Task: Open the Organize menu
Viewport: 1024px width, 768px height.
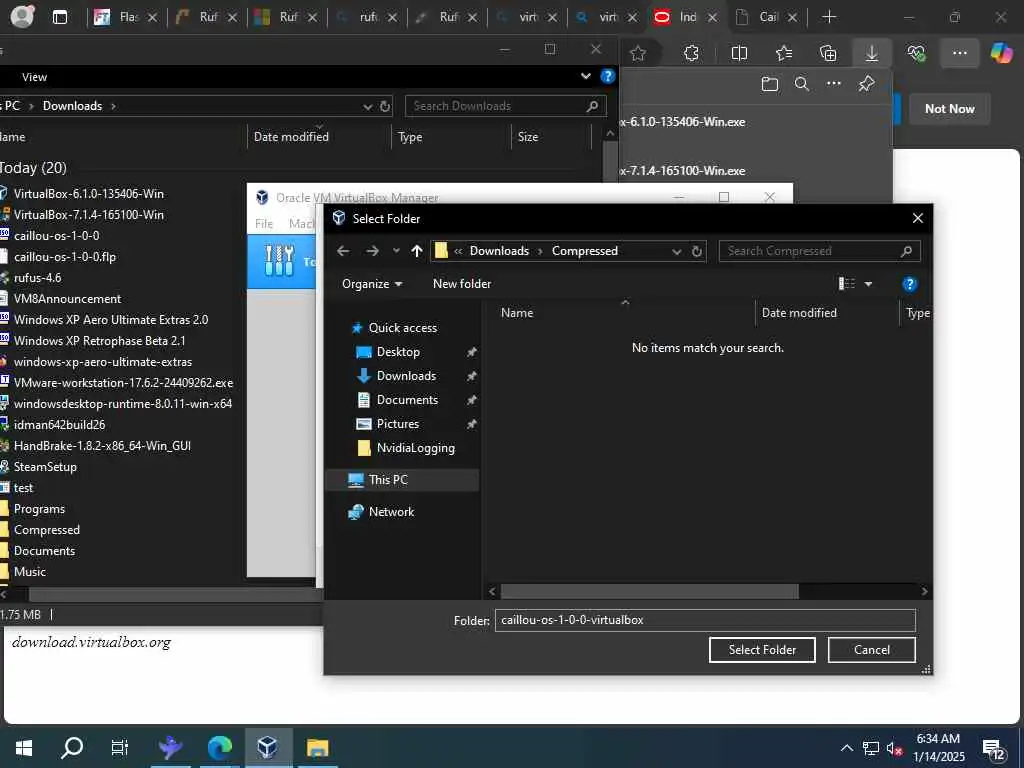Action: tap(372, 283)
